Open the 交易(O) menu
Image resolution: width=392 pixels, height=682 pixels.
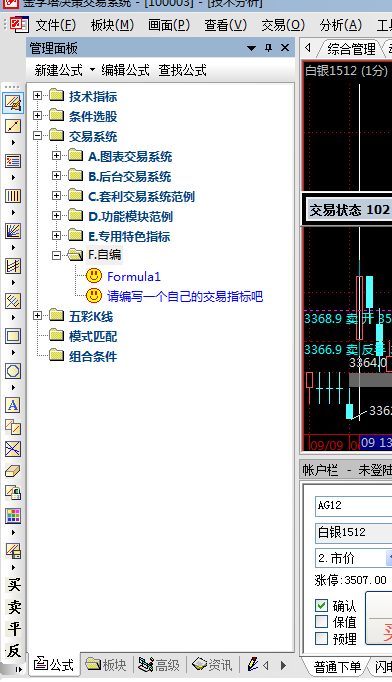pos(283,25)
